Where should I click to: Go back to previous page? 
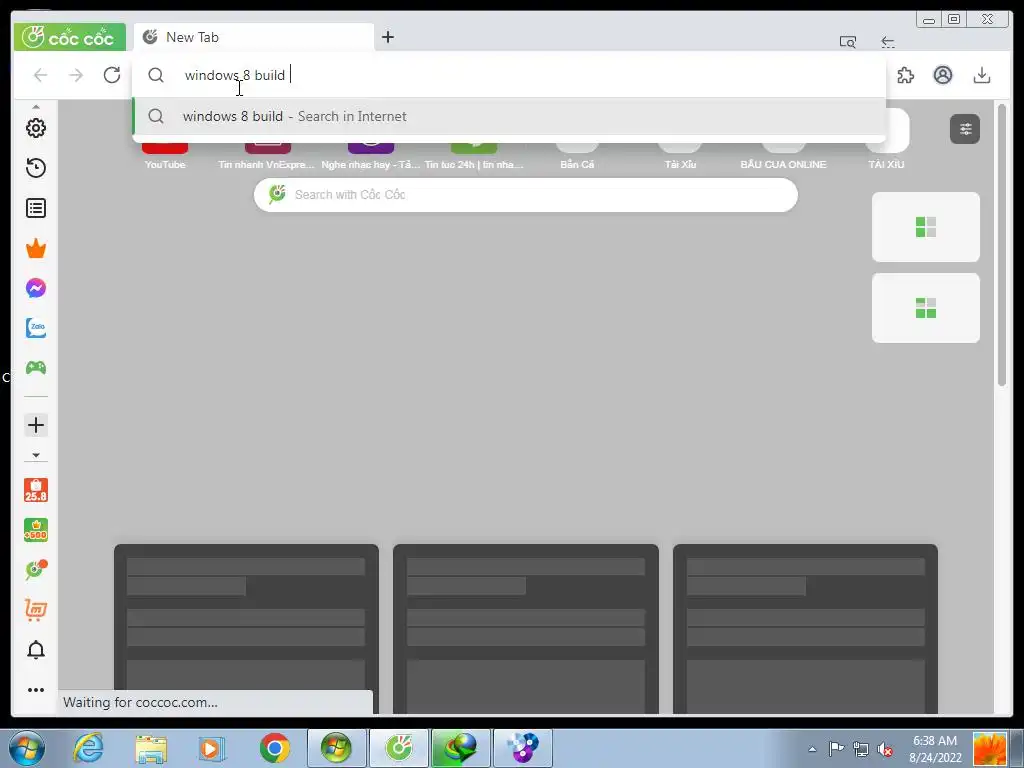[x=40, y=75]
